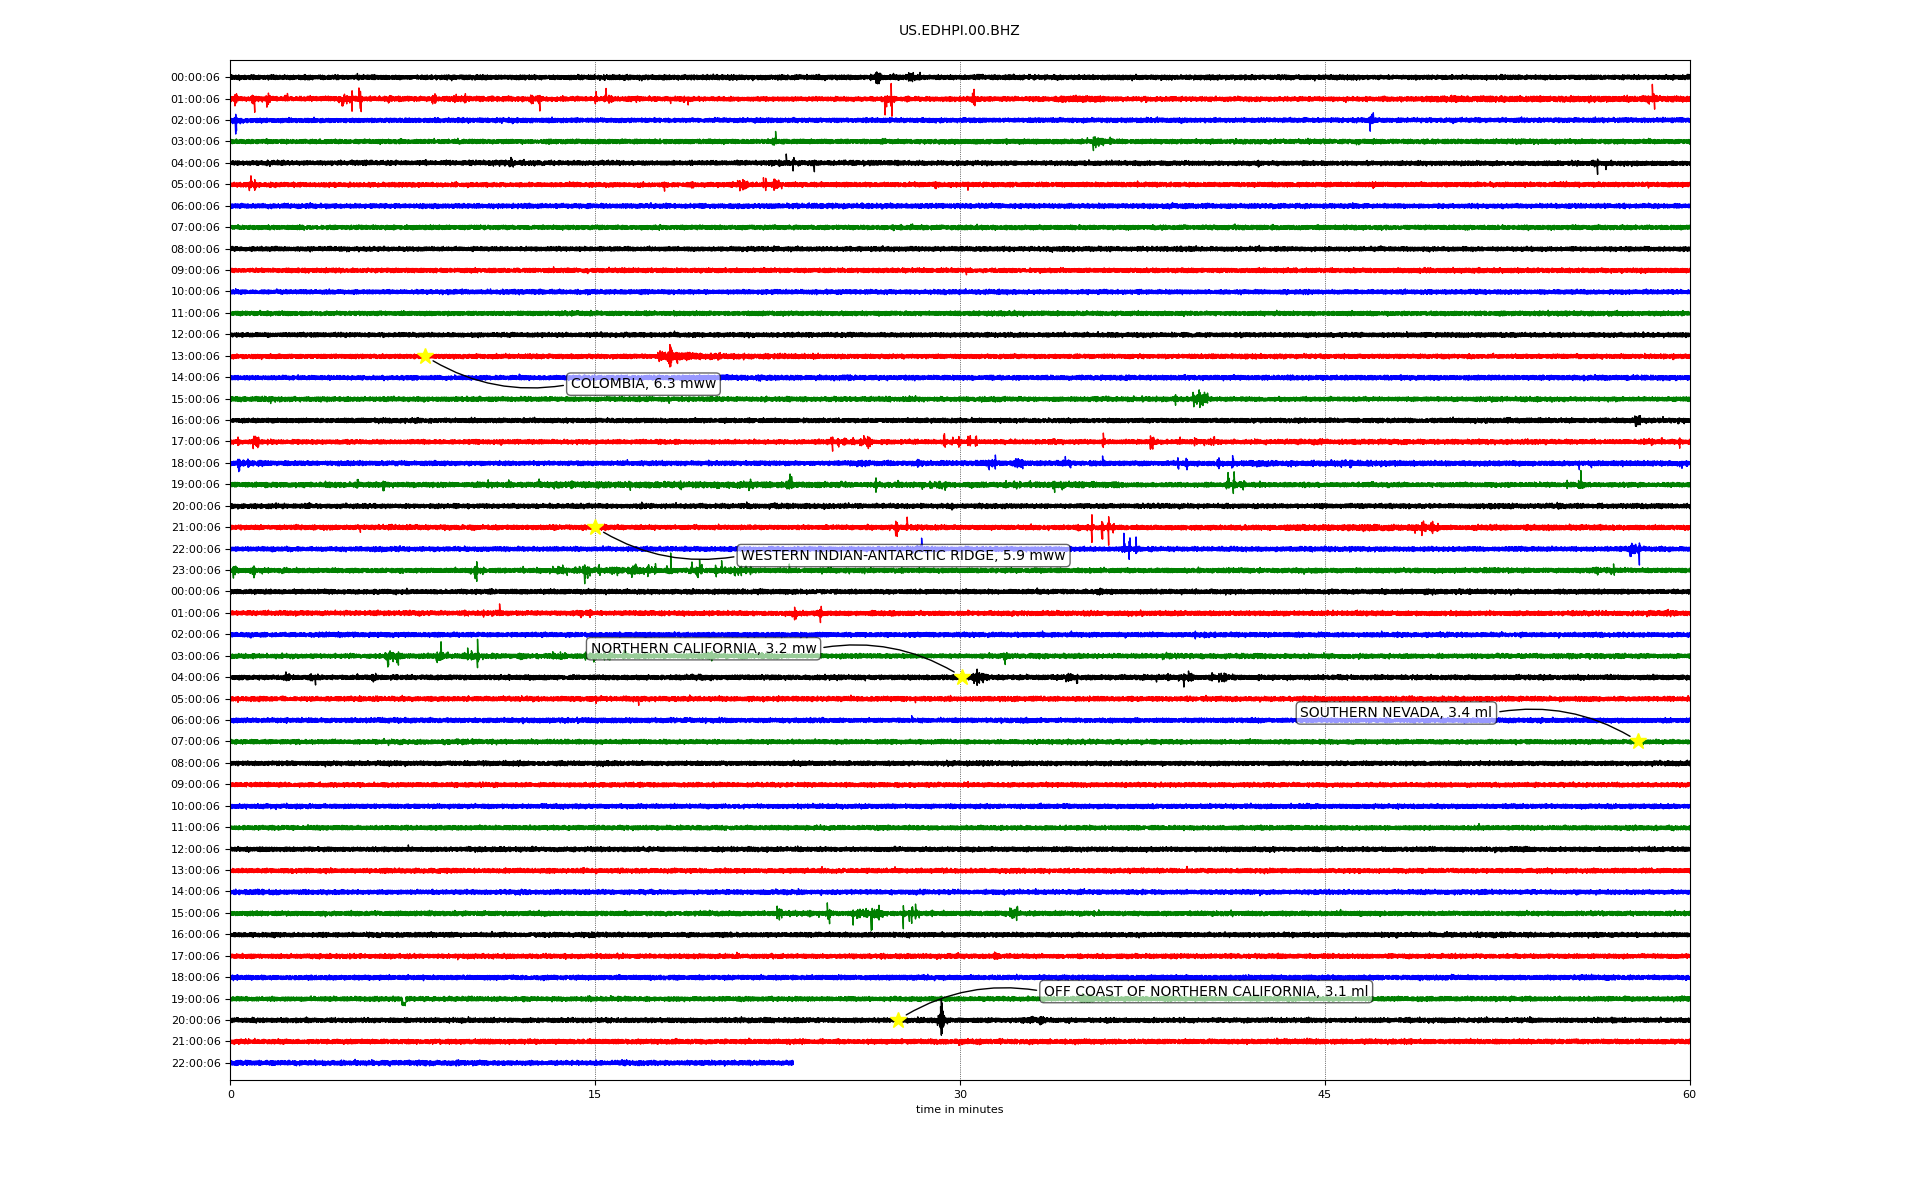
Task: Click the 06:00:06 label just above the Southern Nevada star's row
Action: (x=195, y=721)
